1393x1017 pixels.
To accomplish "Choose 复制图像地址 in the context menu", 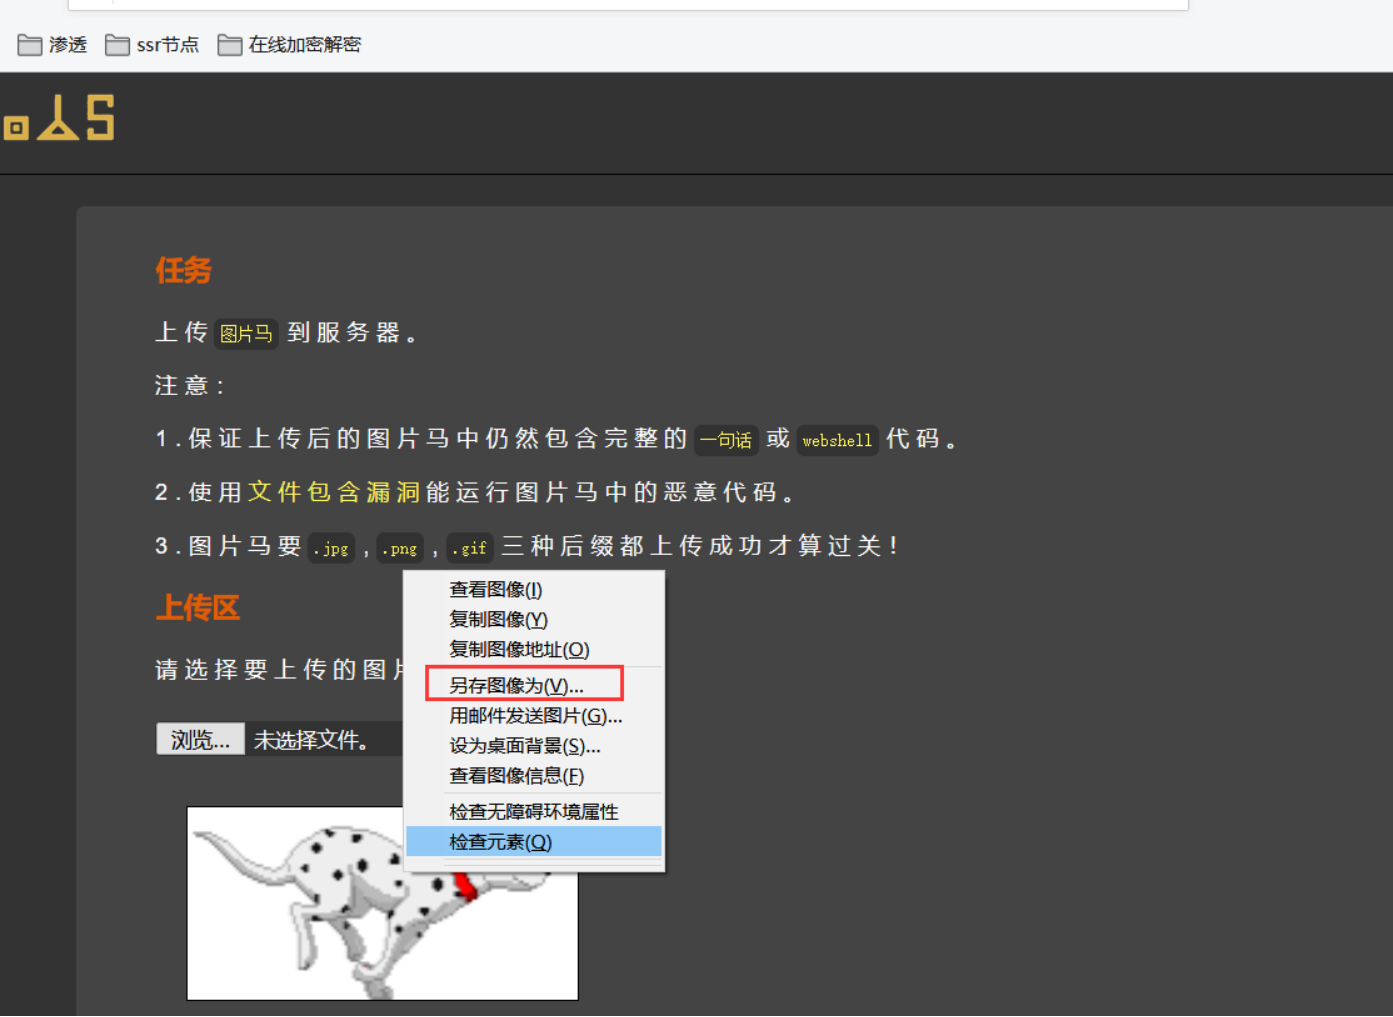I will tap(518, 649).
